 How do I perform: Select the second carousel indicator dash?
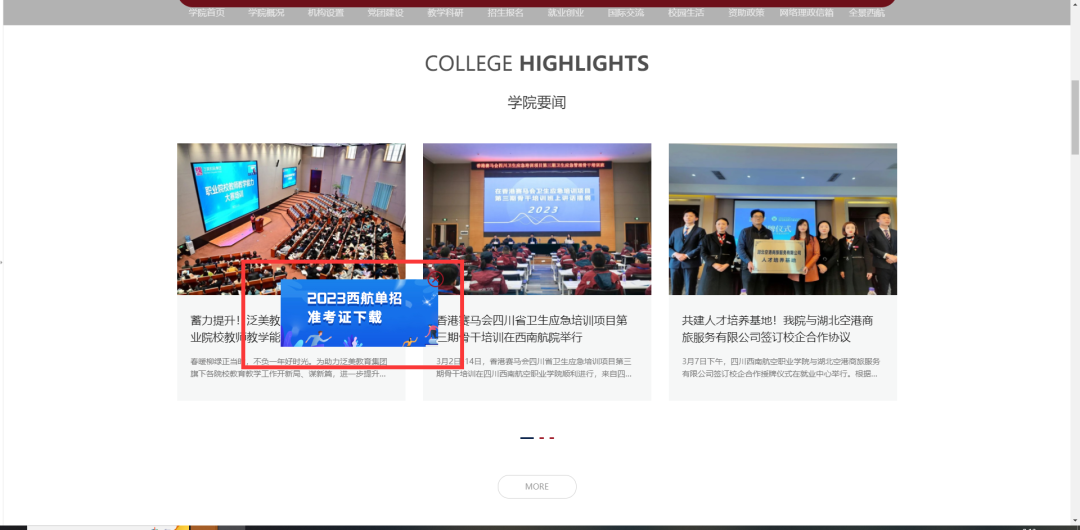pos(542,438)
